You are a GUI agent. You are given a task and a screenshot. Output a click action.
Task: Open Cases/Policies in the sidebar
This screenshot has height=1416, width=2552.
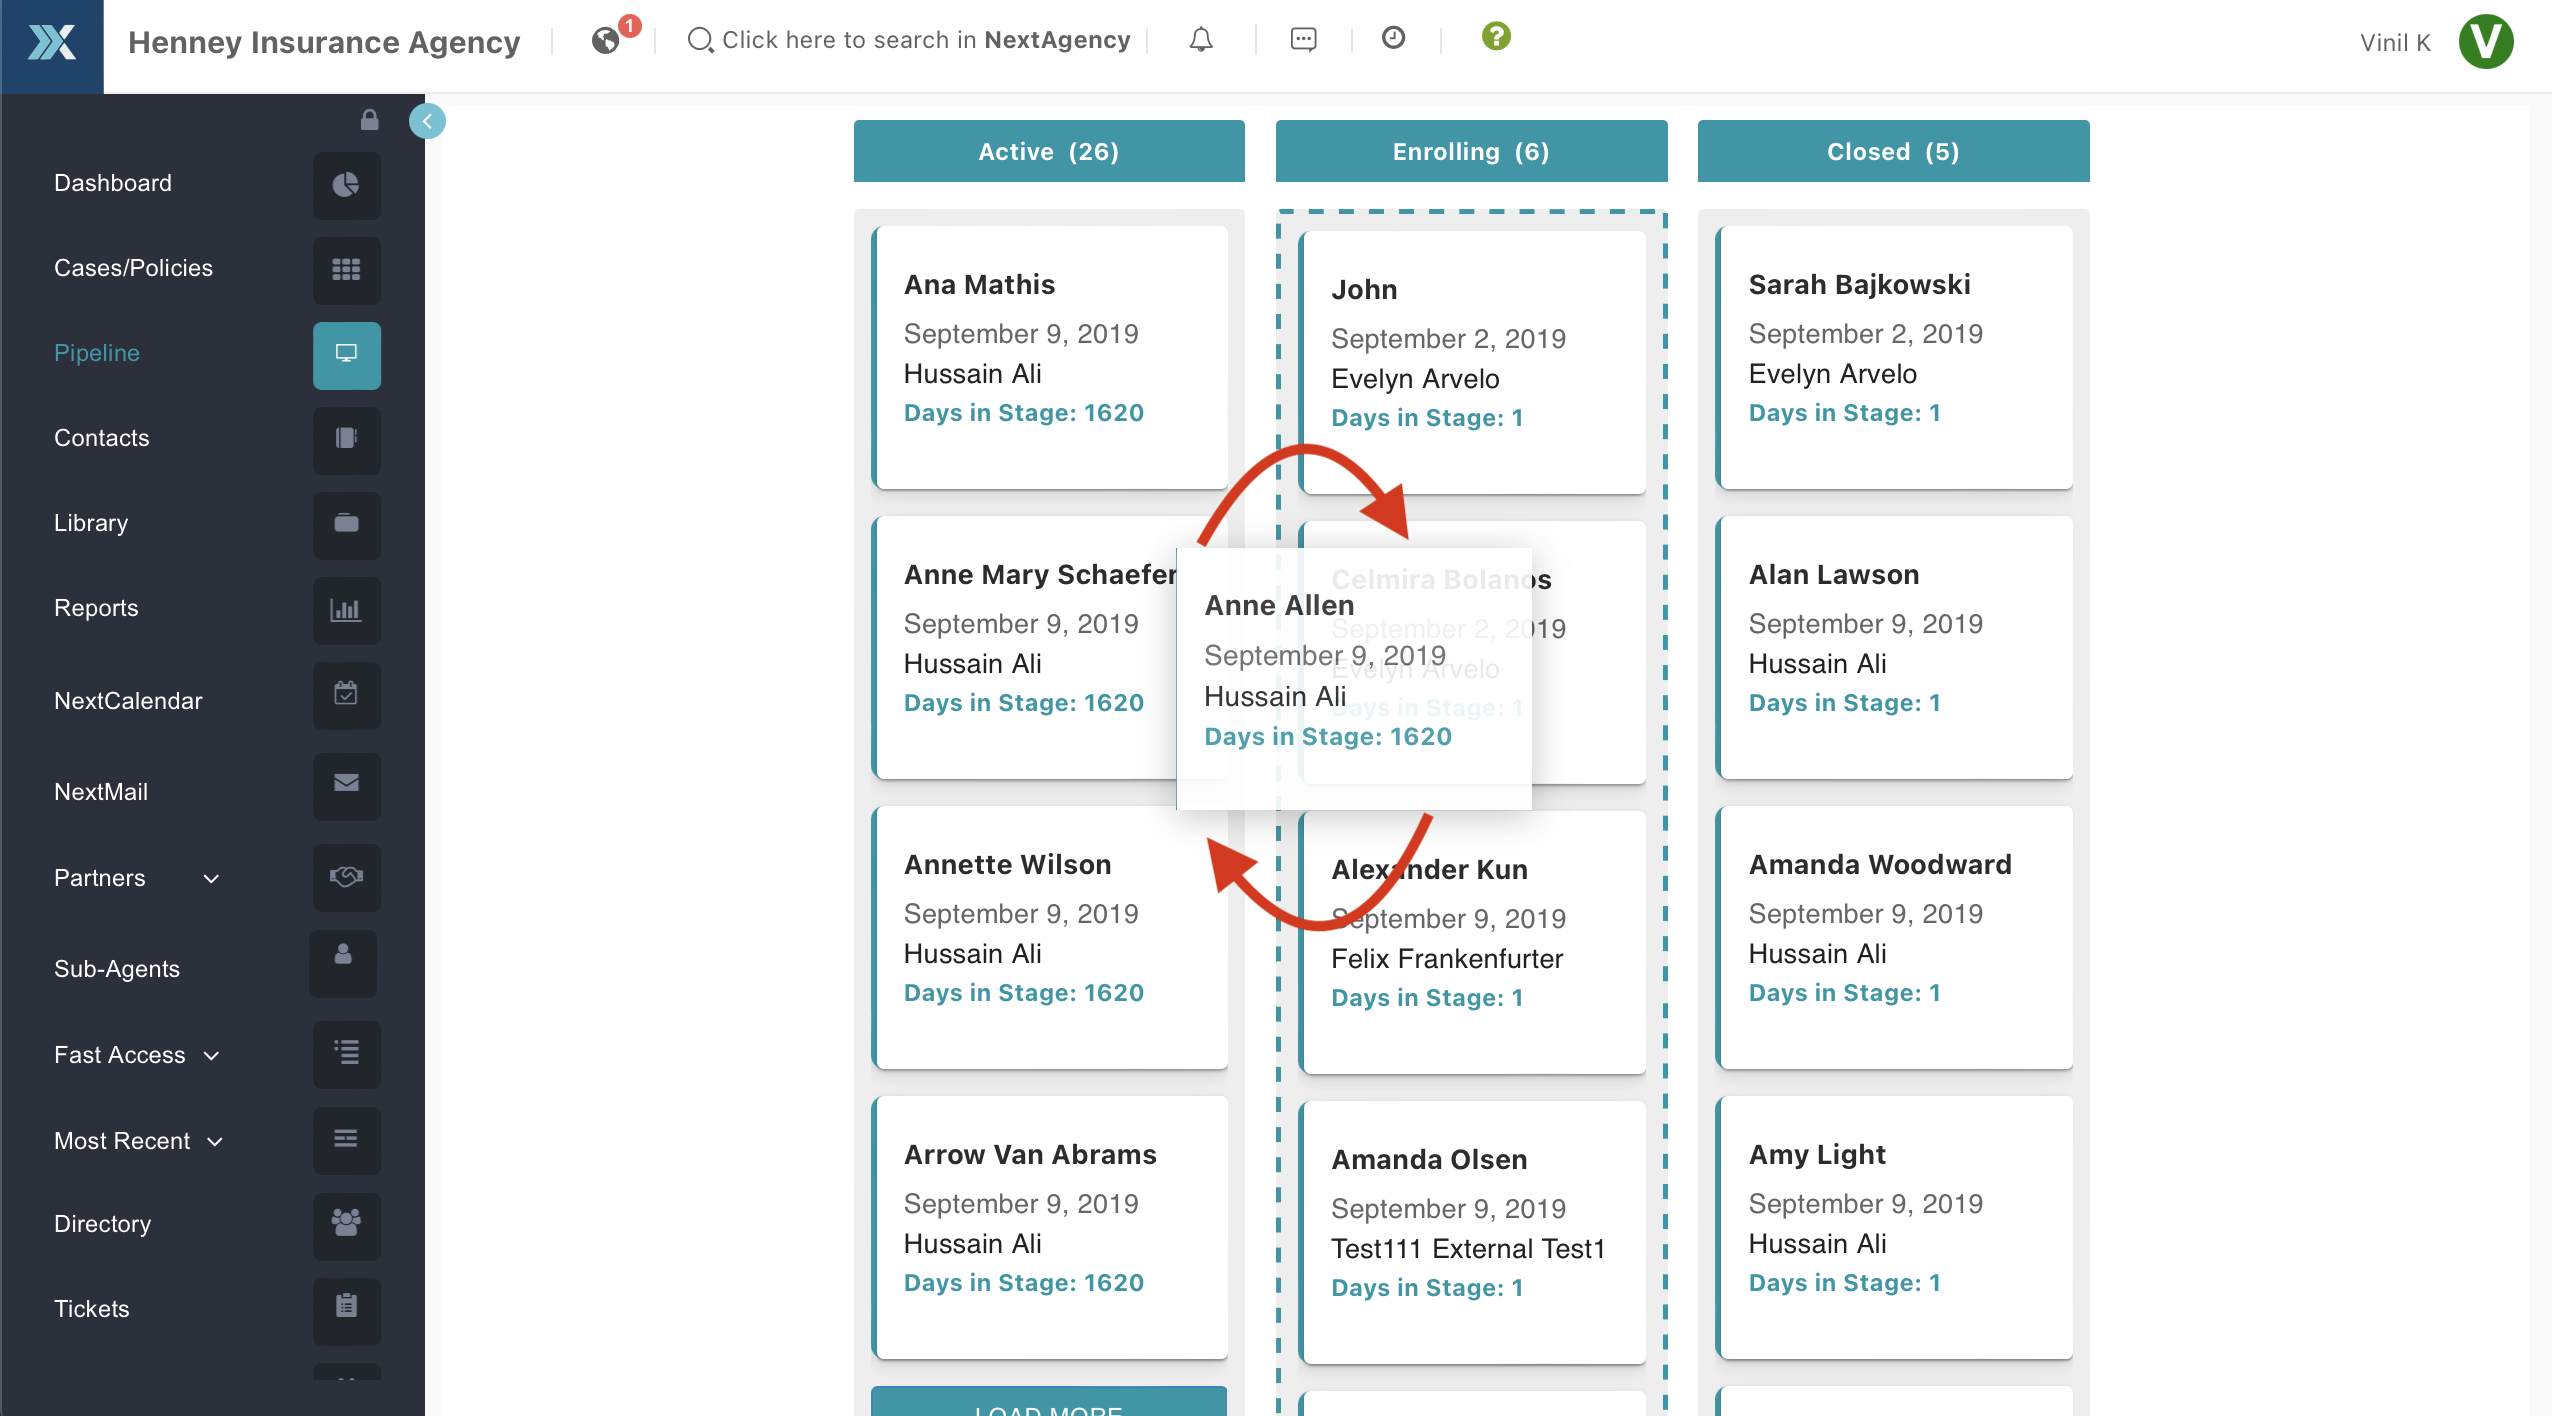point(133,268)
